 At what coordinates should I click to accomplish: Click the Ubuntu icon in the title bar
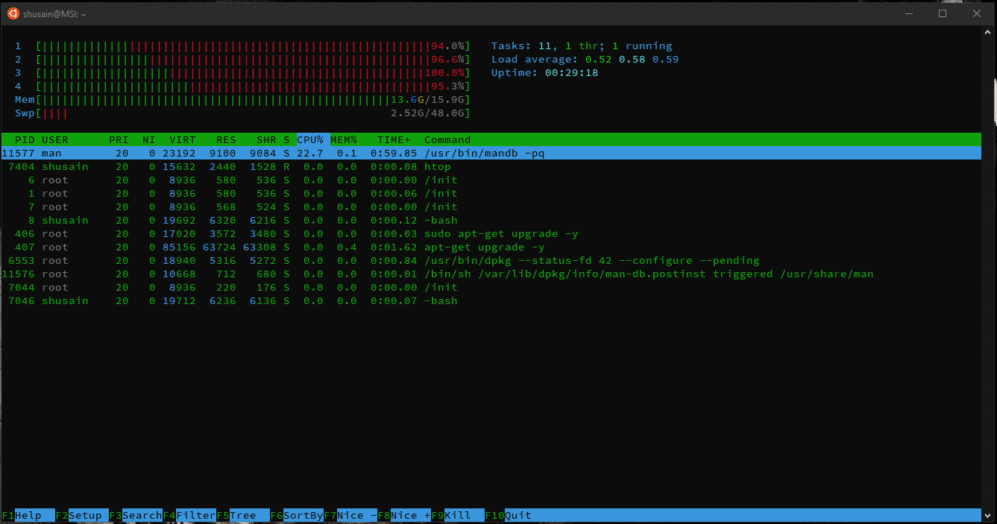[13, 13]
